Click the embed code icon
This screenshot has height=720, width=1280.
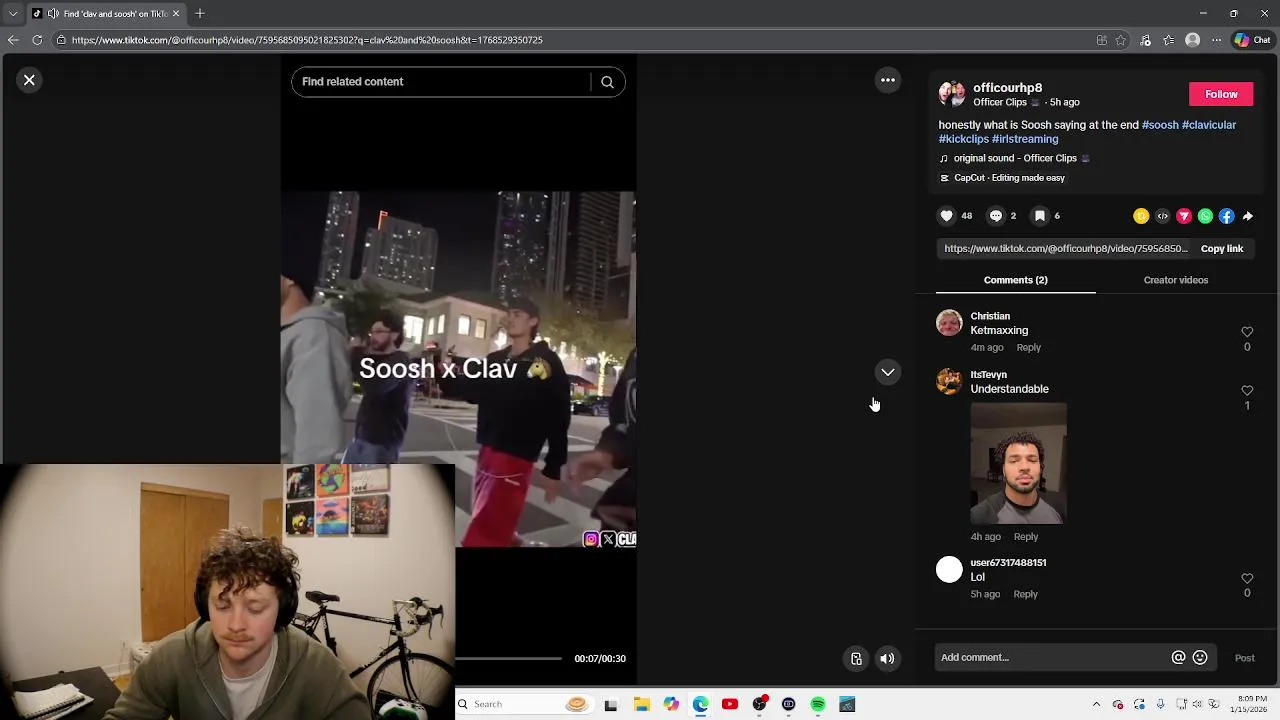pos(1163,216)
